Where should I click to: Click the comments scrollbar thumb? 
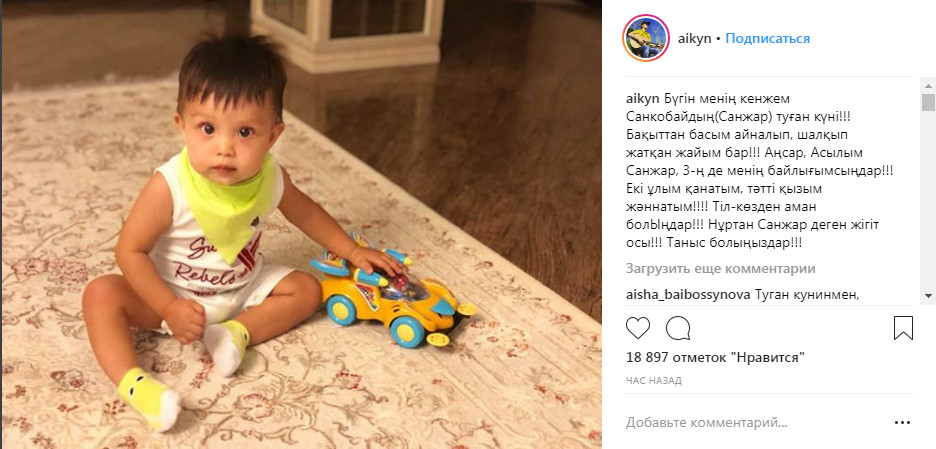click(x=928, y=102)
